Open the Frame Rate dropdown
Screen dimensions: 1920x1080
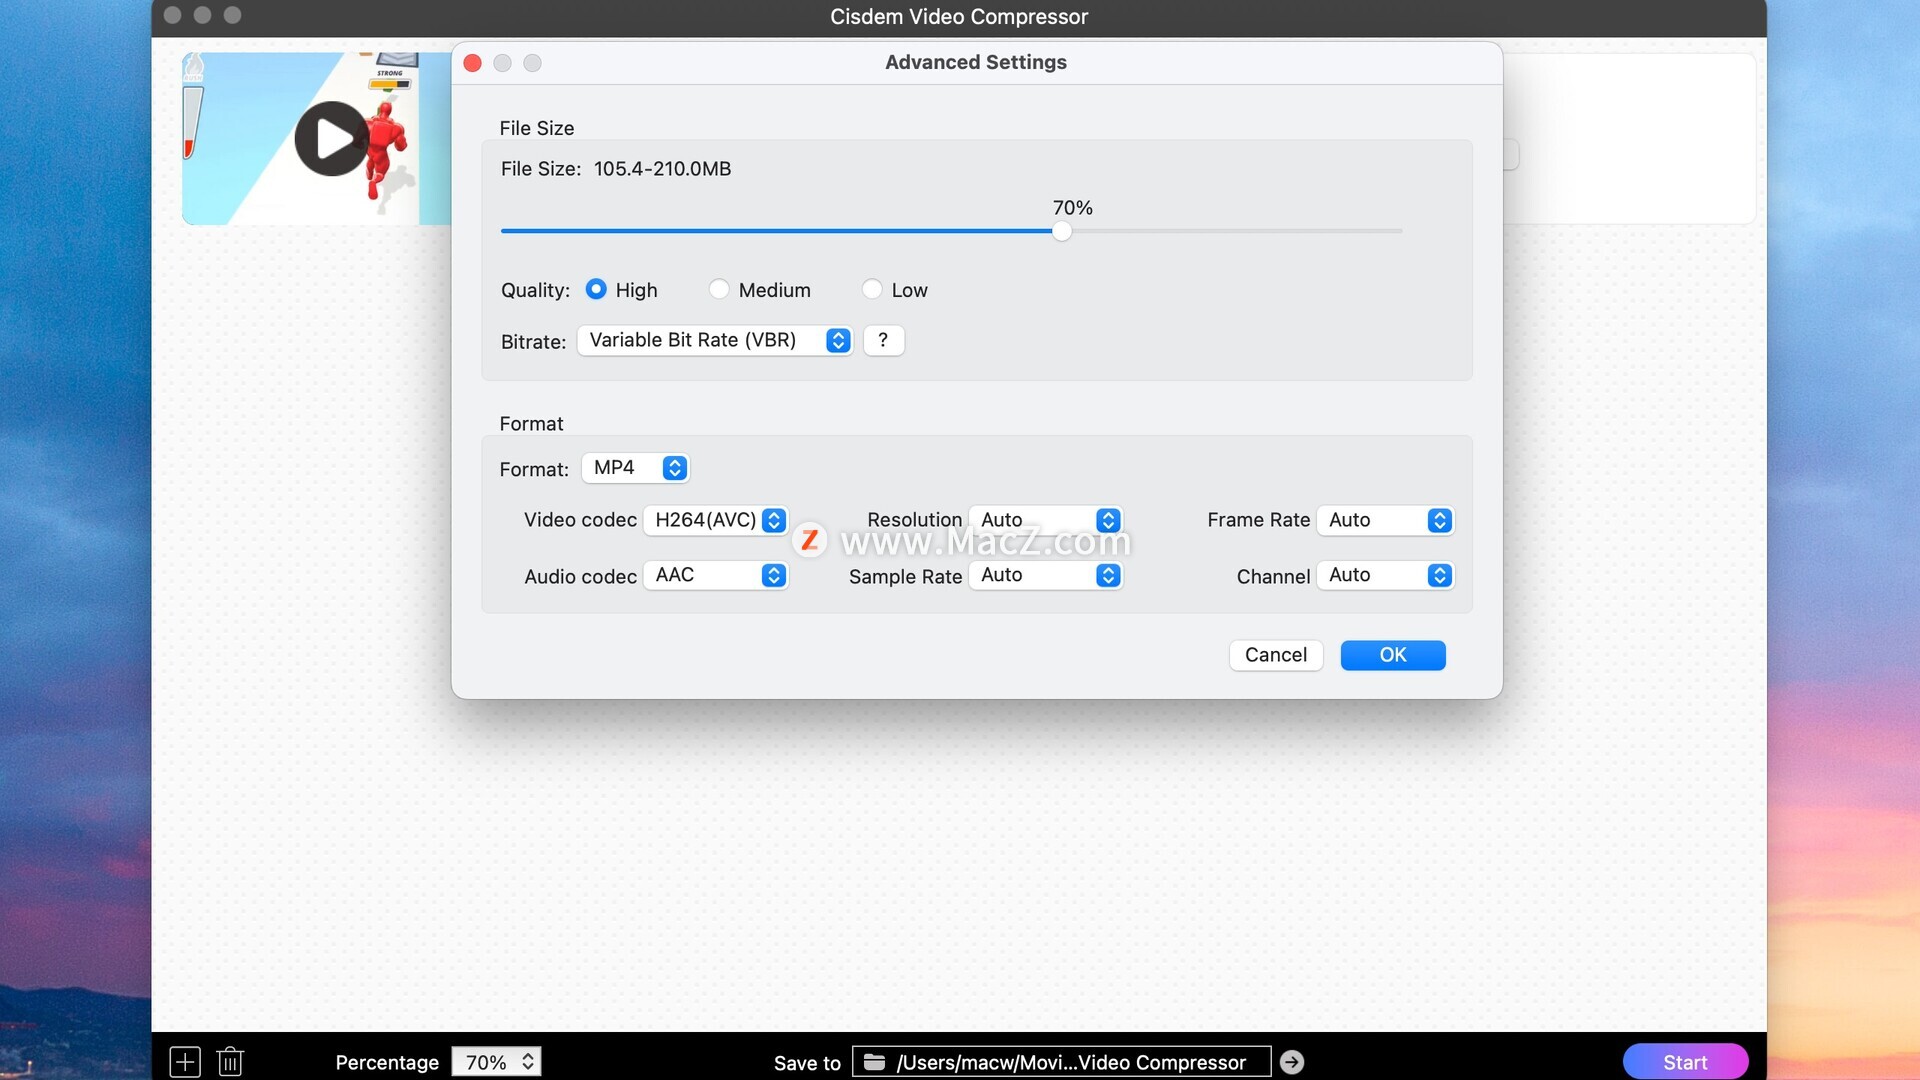coord(1385,520)
